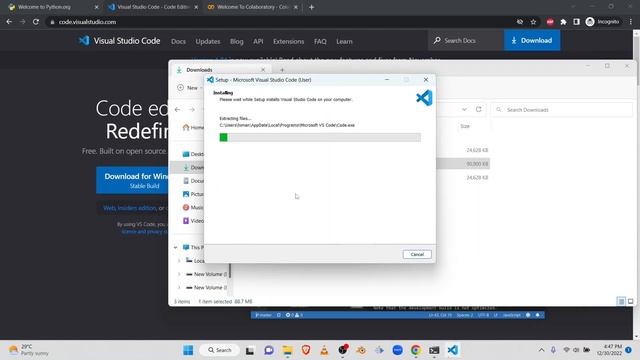Select Pictures in File Explorer sidebar

coord(193,194)
